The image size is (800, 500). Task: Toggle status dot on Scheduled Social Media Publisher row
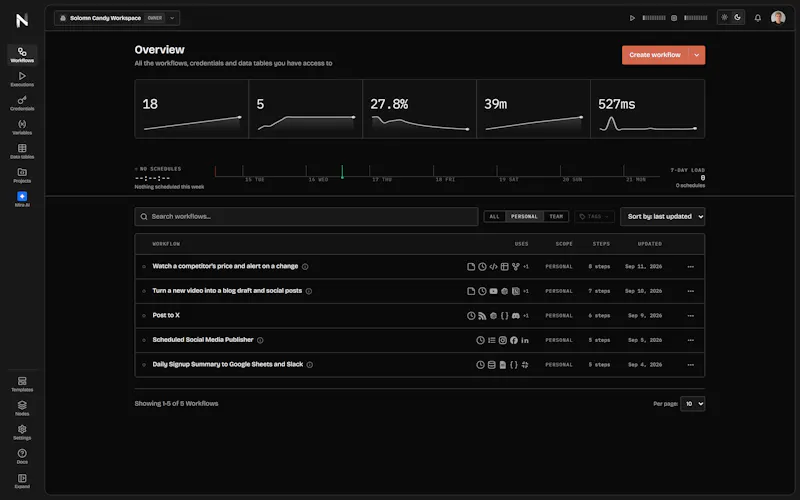point(144,340)
